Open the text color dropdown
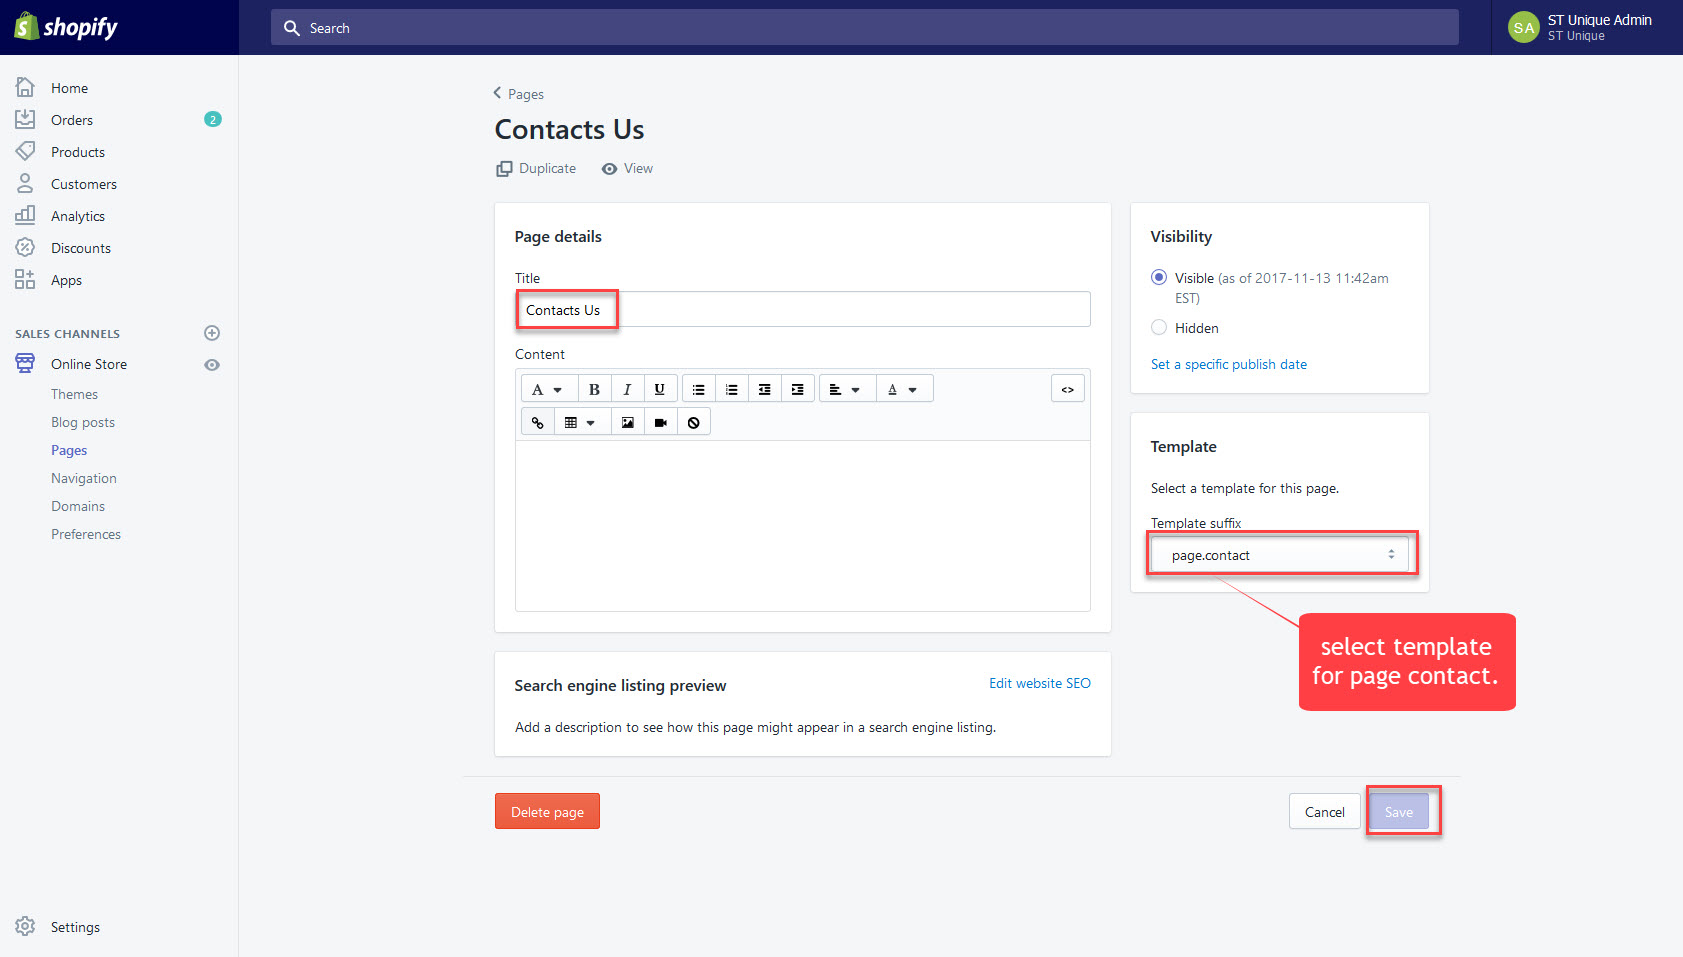This screenshot has height=957, width=1683. [904, 389]
